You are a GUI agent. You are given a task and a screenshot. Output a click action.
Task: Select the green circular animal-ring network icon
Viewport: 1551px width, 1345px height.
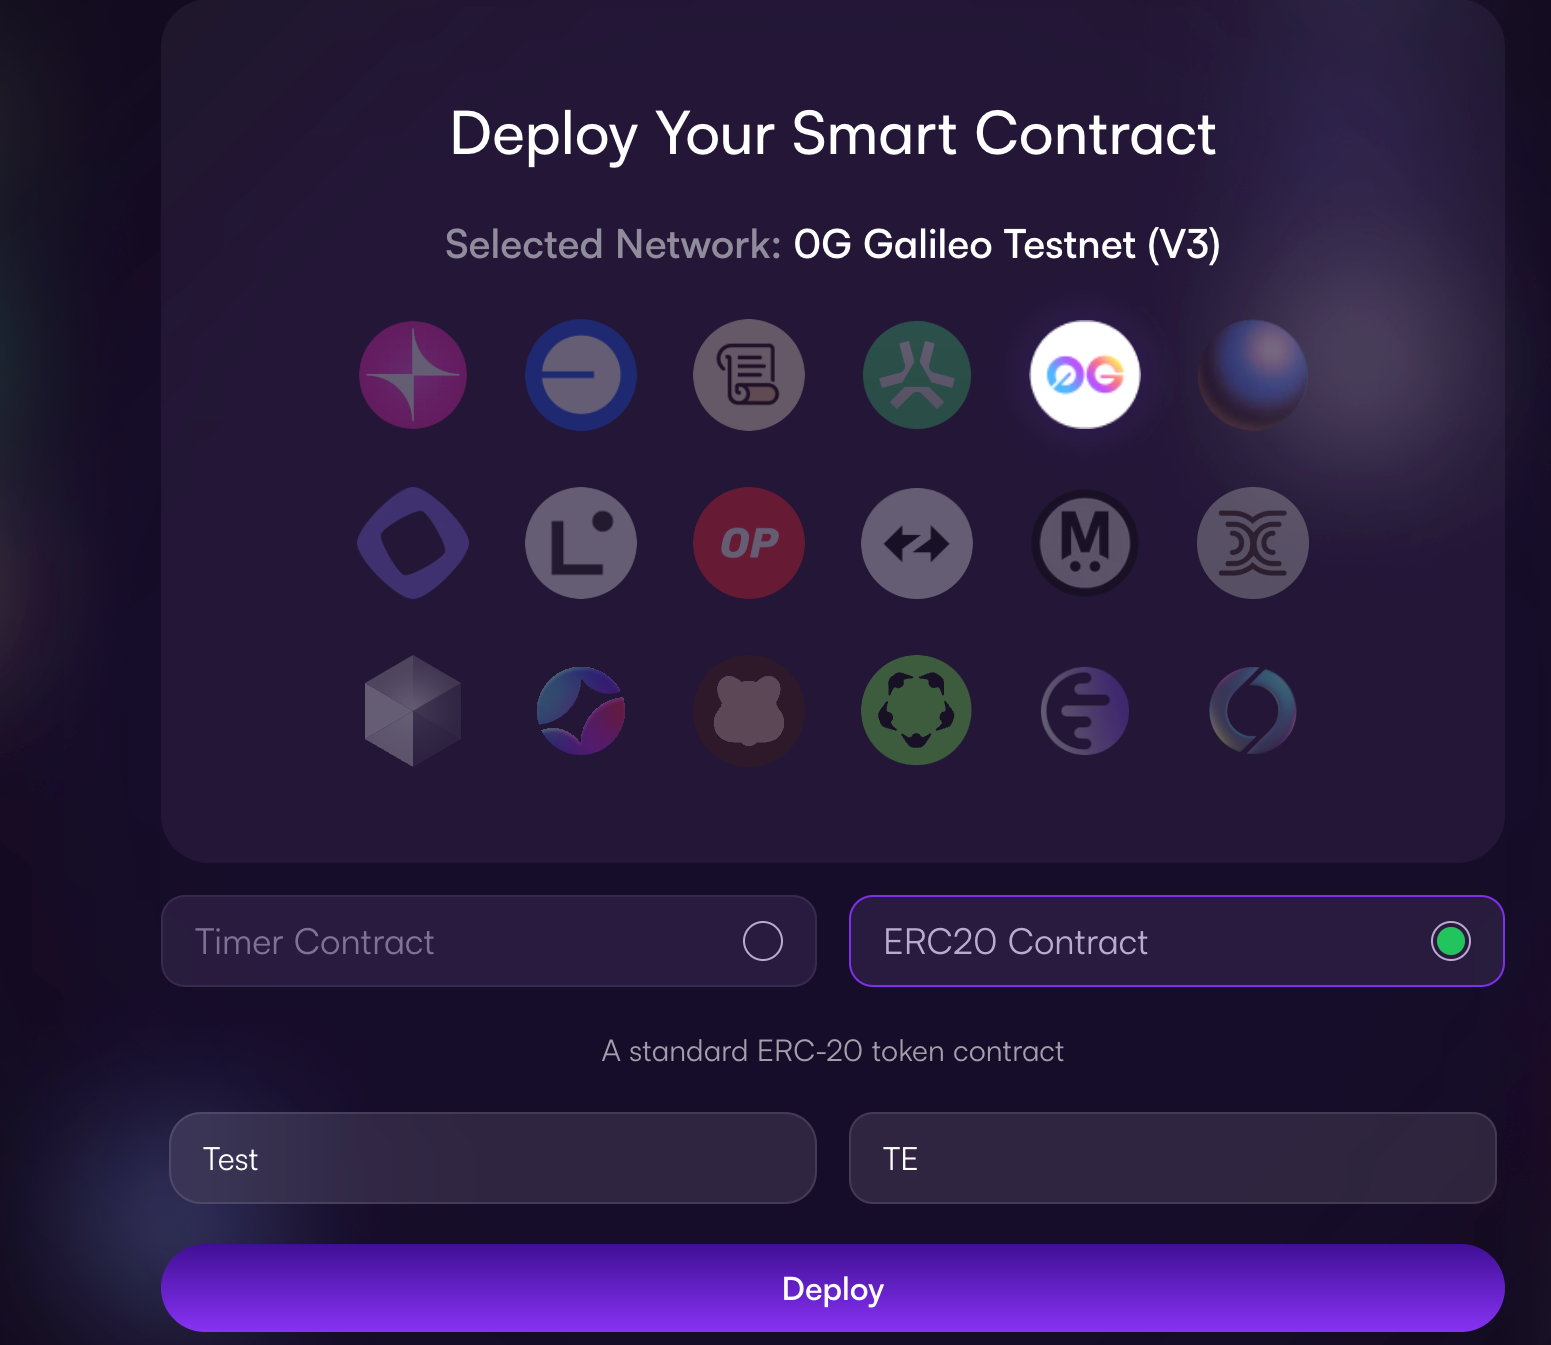click(x=917, y=711)
